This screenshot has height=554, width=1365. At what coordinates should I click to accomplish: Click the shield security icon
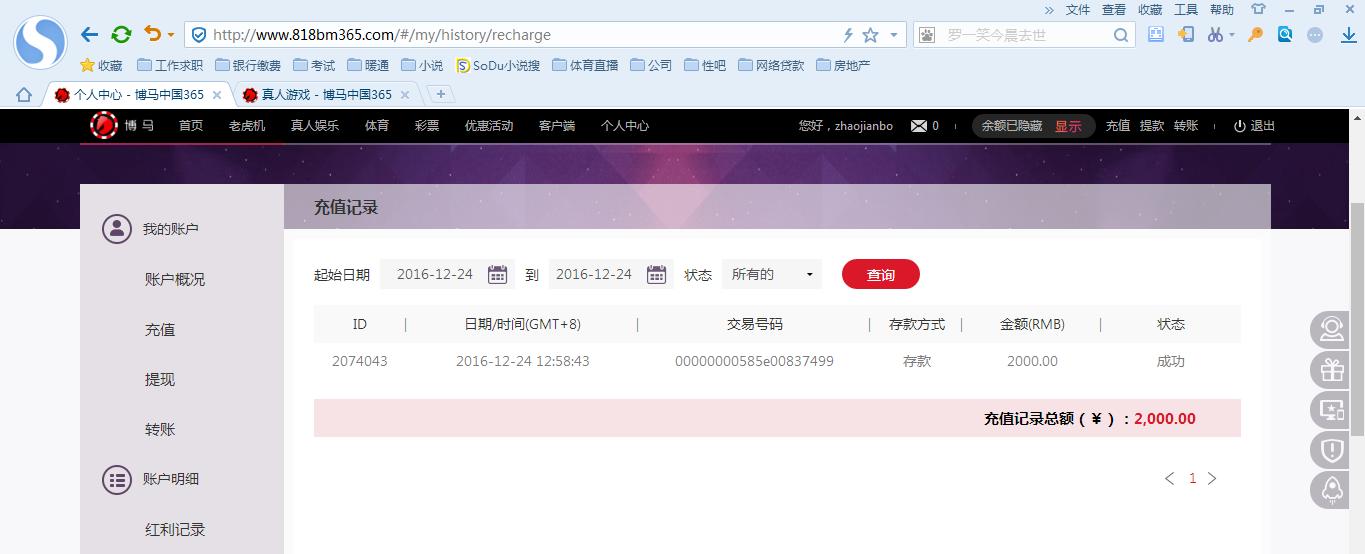point(1331,450)
